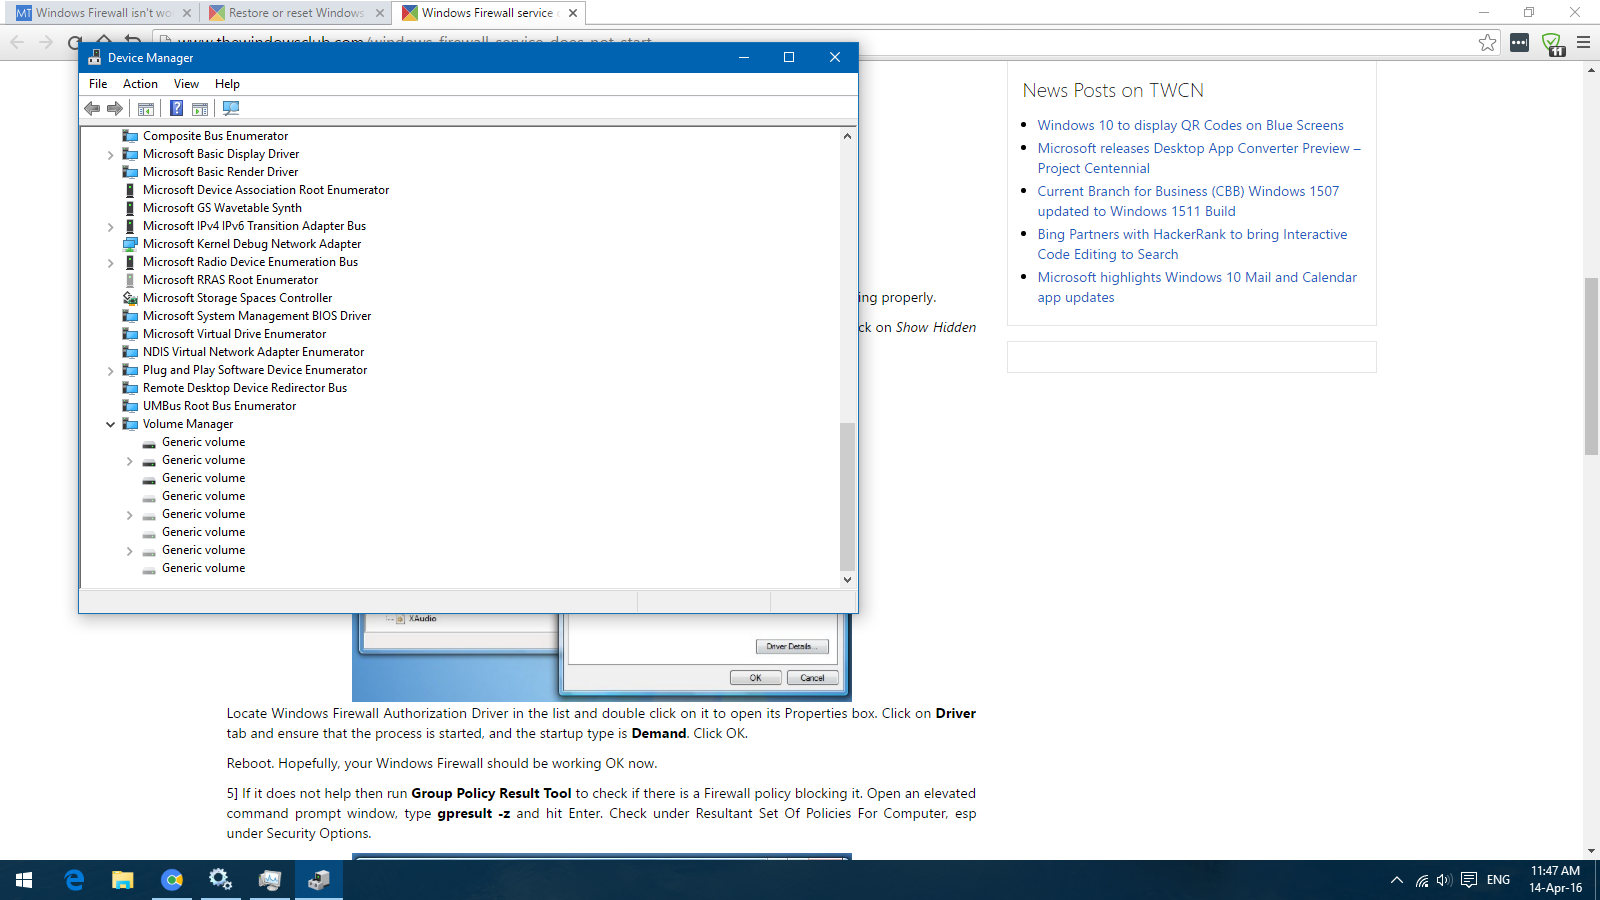Open the network status tray icon

1421,880
